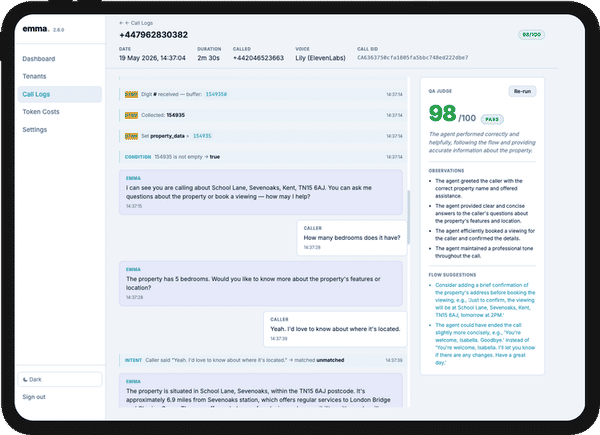
Task: Click Sign out
Action: pos(34,397)
